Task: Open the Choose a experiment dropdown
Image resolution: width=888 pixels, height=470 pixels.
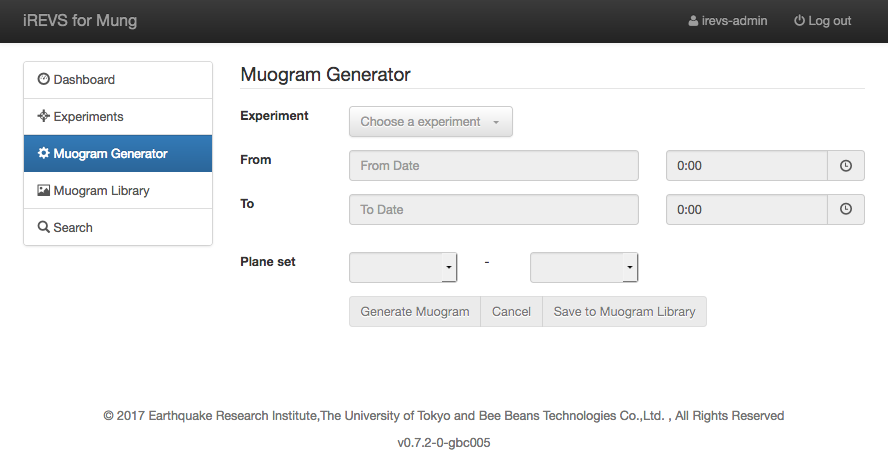Action: click(x=430, y=122)
